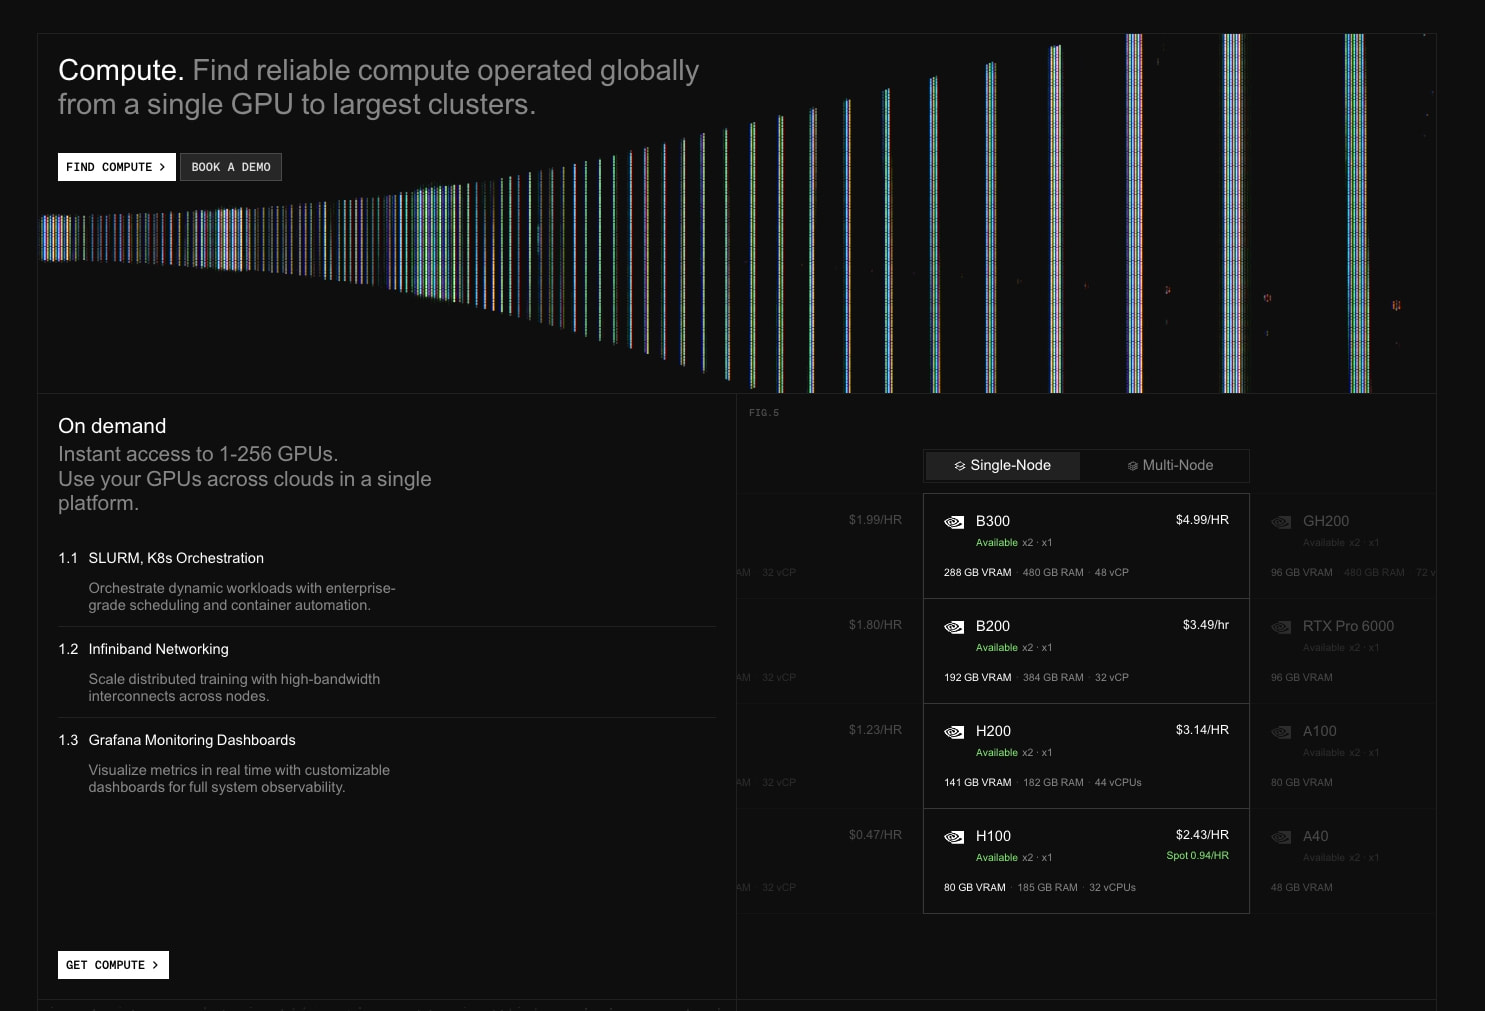Click the $2.43/HR price
Screen dimensions: 1485x1011
tap(1202, 835)
